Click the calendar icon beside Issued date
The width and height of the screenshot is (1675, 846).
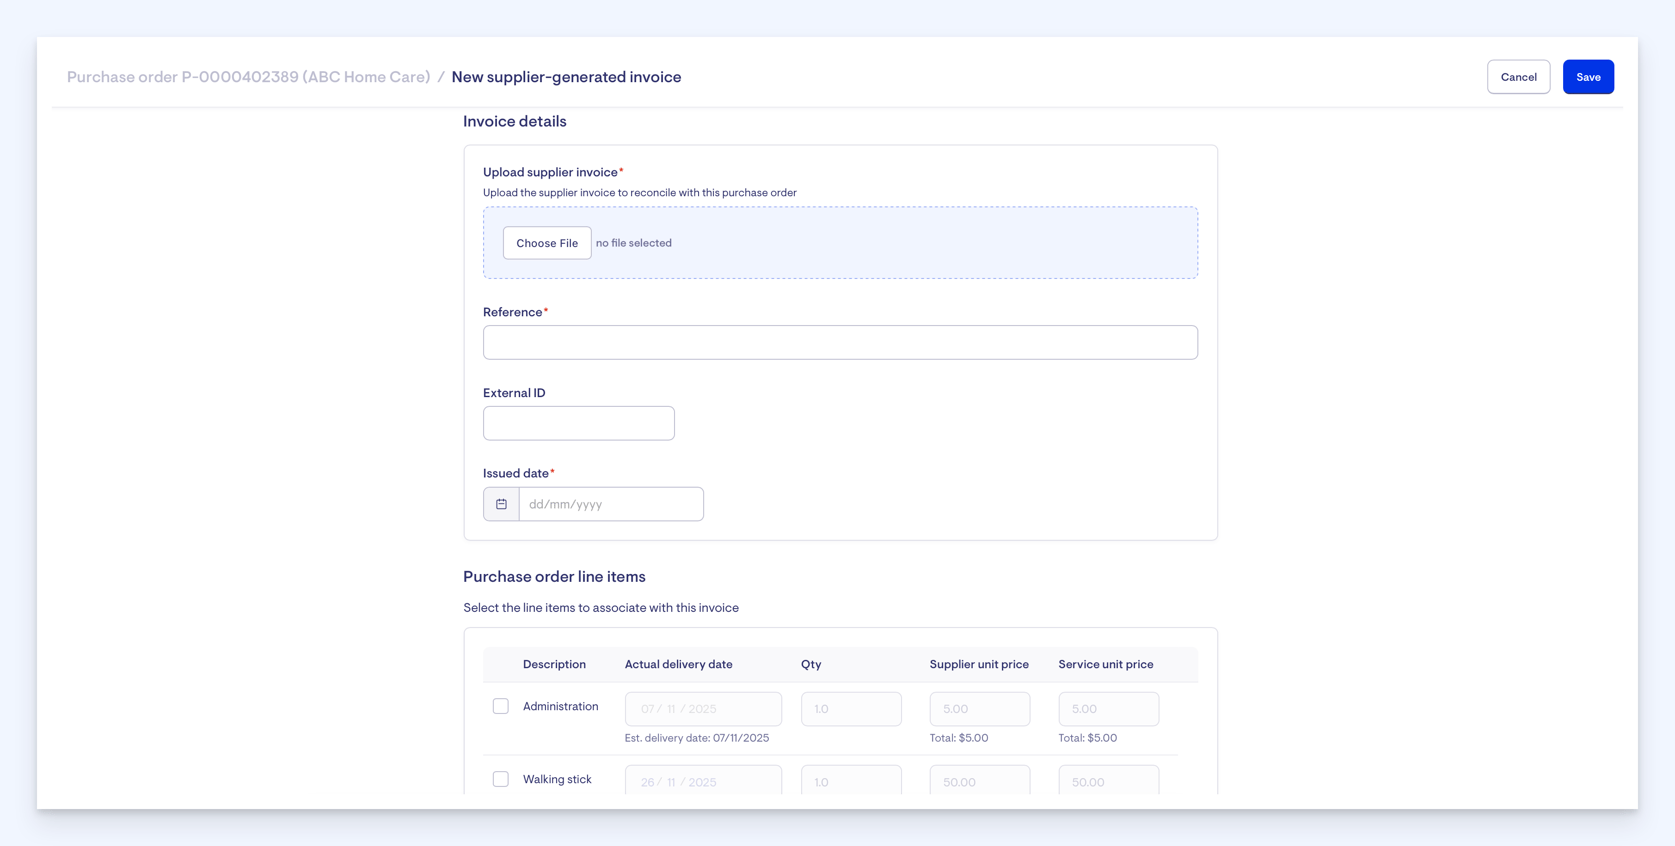501,504
